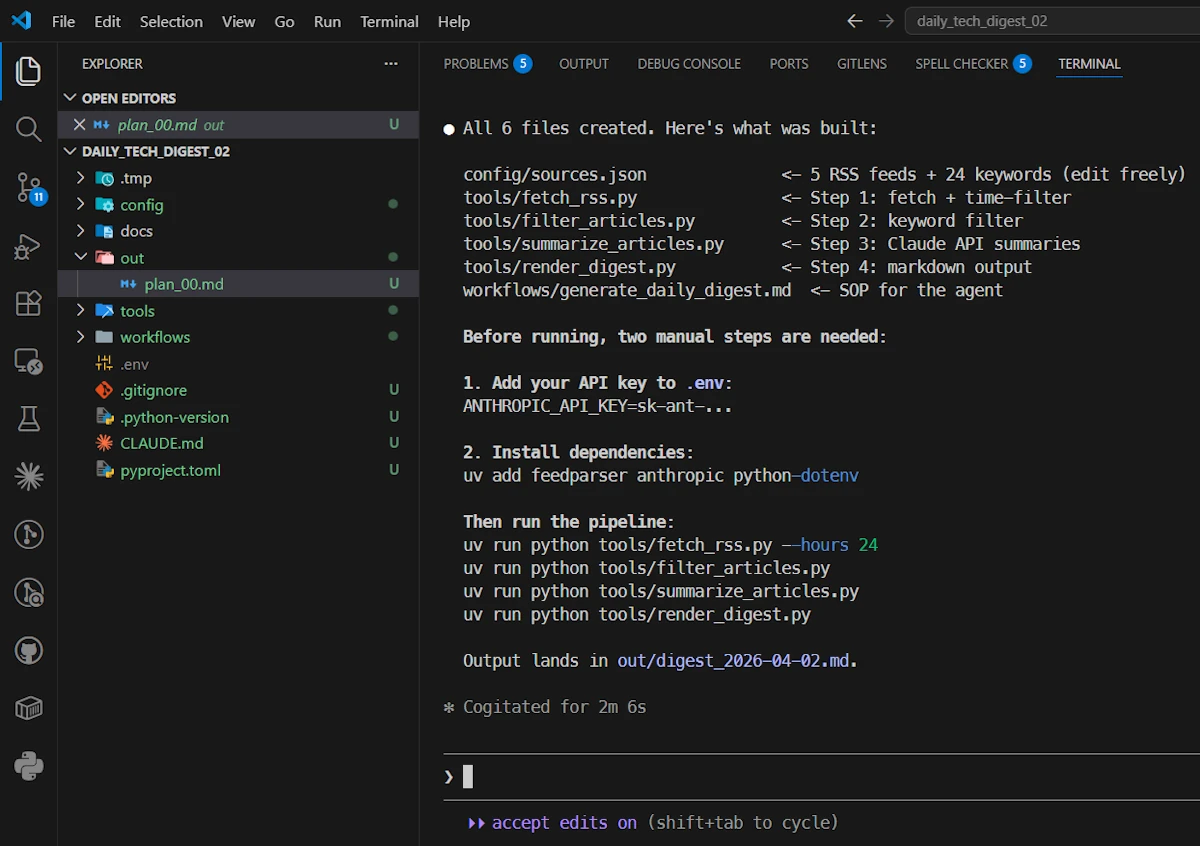Switch to the Debug Console tab
This screenshot has width=1200, height=846.
point(689,64)
